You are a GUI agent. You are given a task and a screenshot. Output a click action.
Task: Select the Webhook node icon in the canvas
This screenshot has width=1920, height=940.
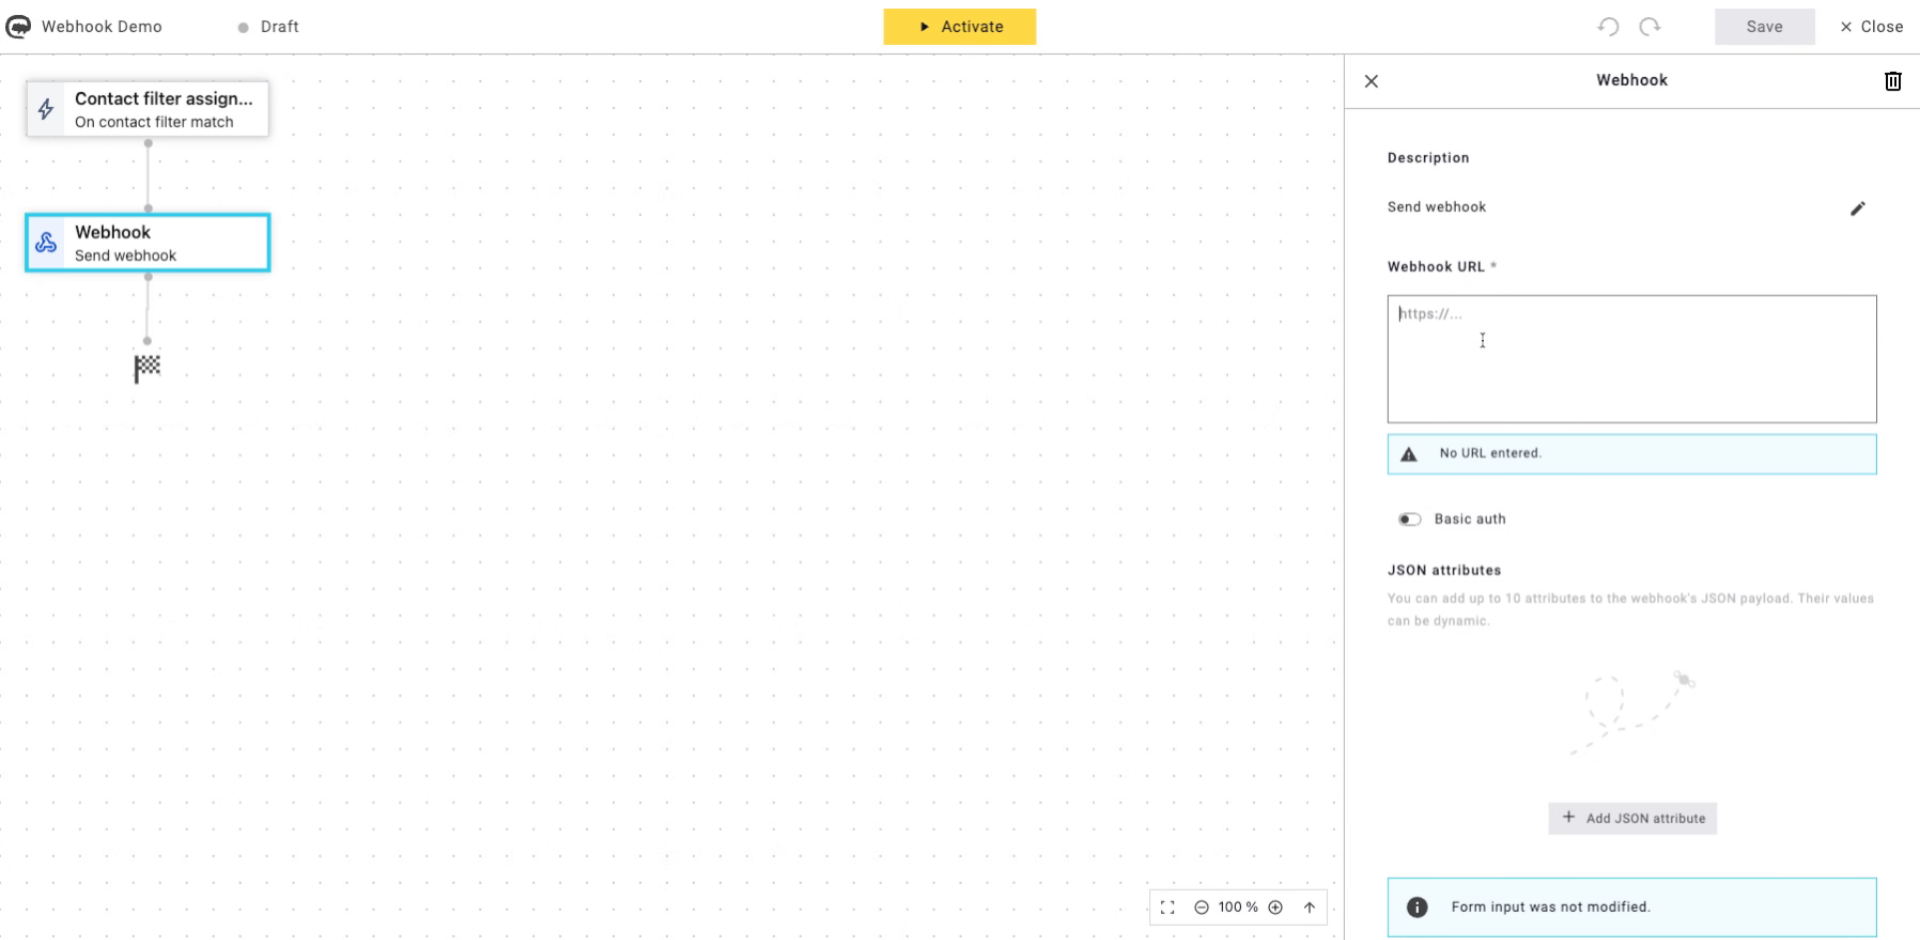[46, 242]
